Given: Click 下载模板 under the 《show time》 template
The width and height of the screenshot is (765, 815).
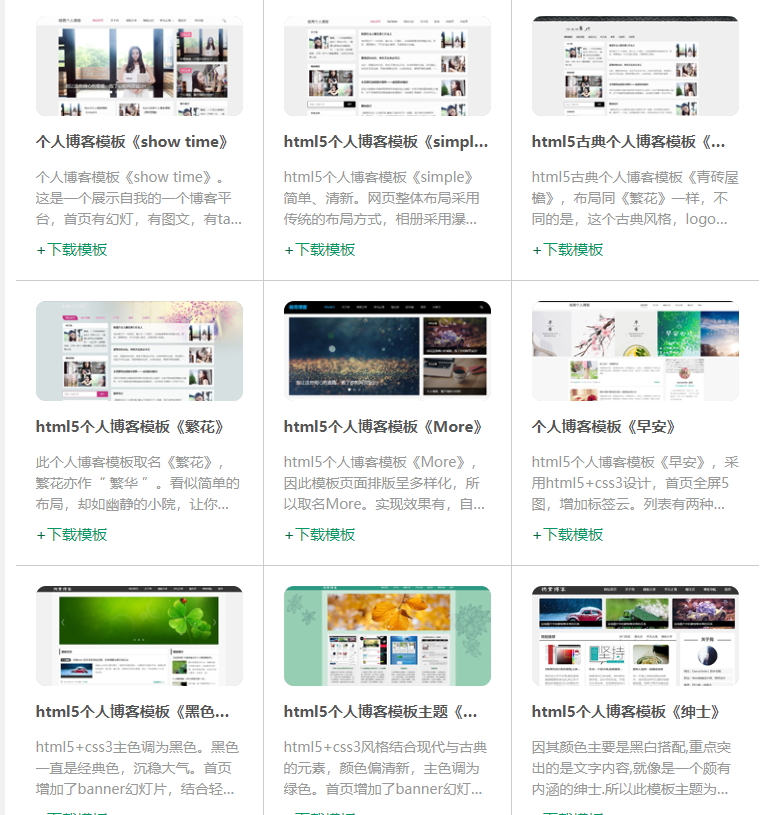Looking at the screenshot, I should pos(72,250).
